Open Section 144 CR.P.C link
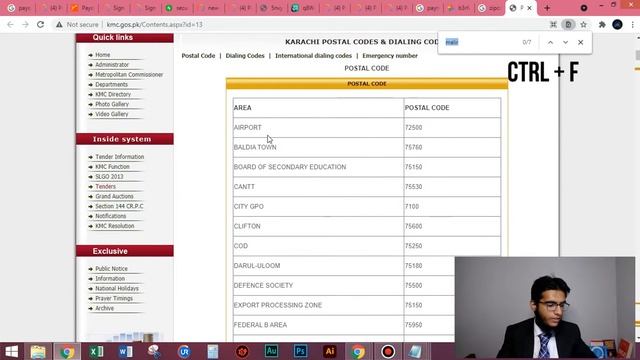640x360 pixels. (119, 206)
